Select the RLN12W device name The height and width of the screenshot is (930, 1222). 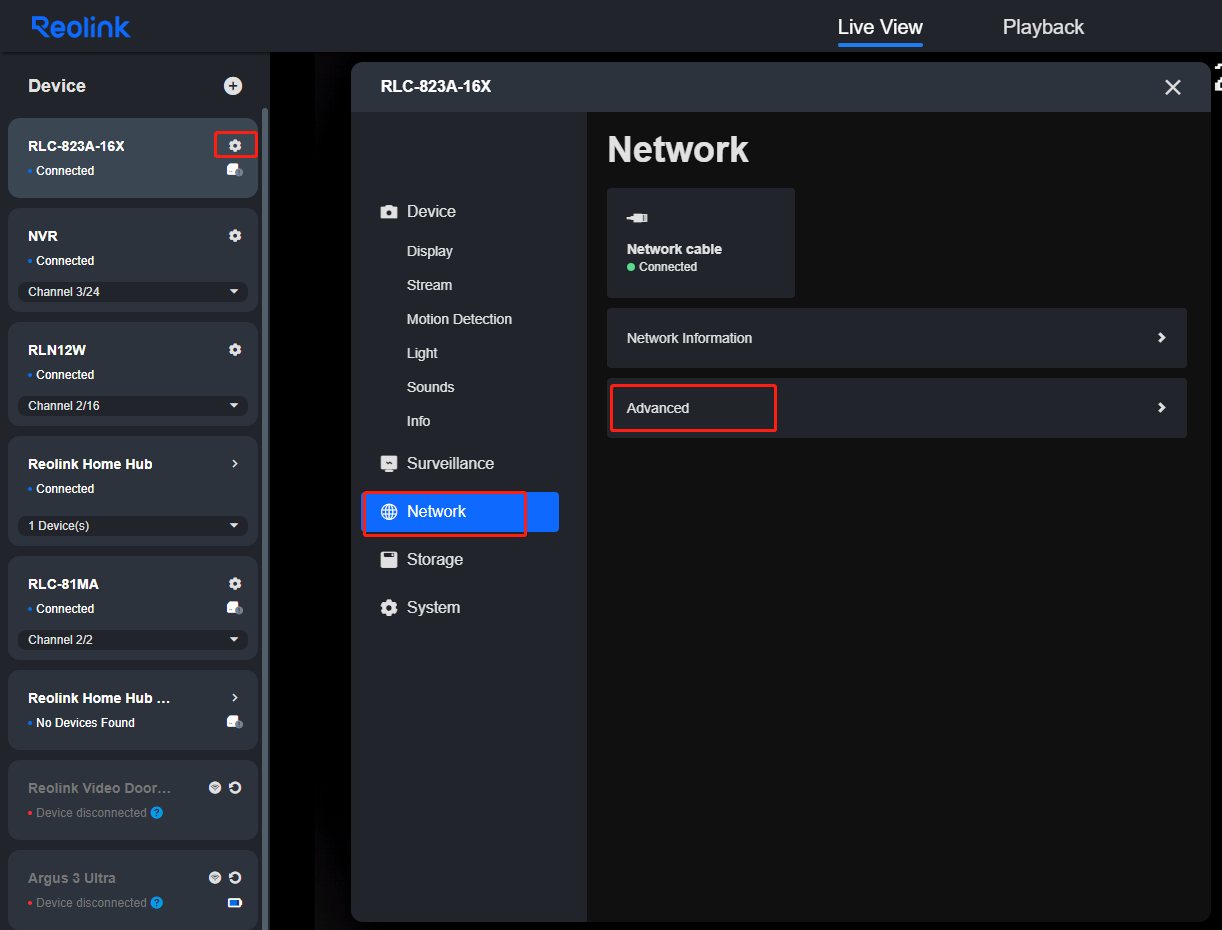tap(57, 350)
